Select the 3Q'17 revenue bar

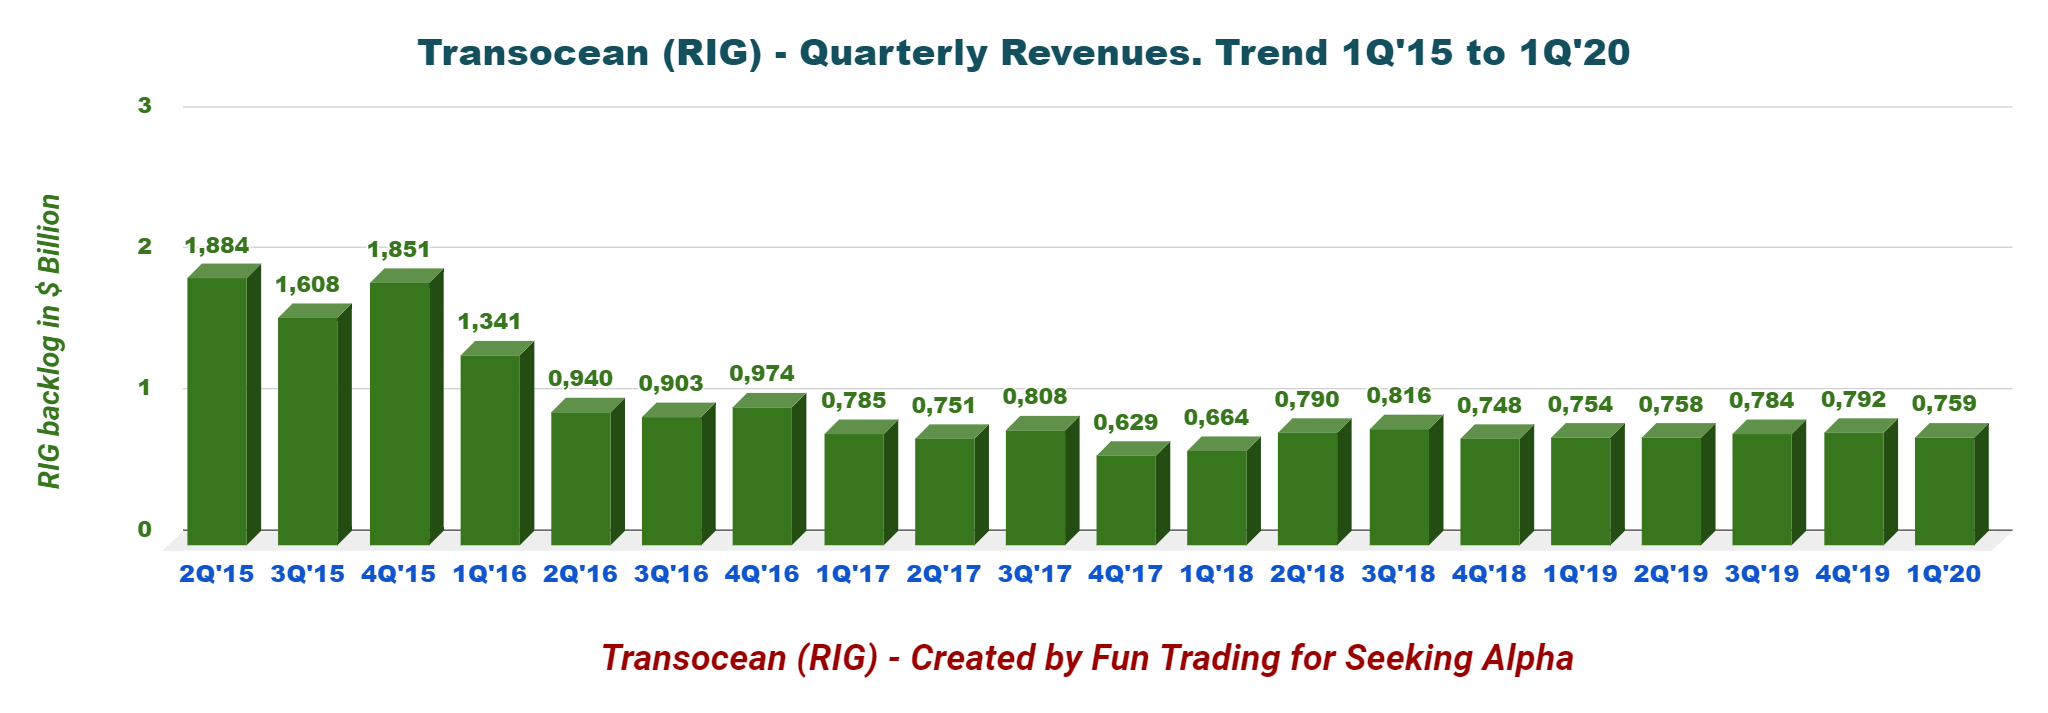click(x=1043, y=481)
